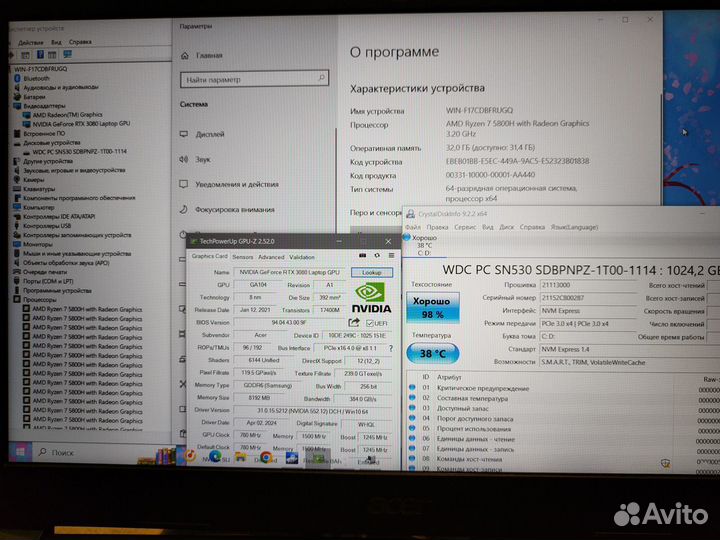
Task: Click the Windows Start button
Action: point(17,453)
